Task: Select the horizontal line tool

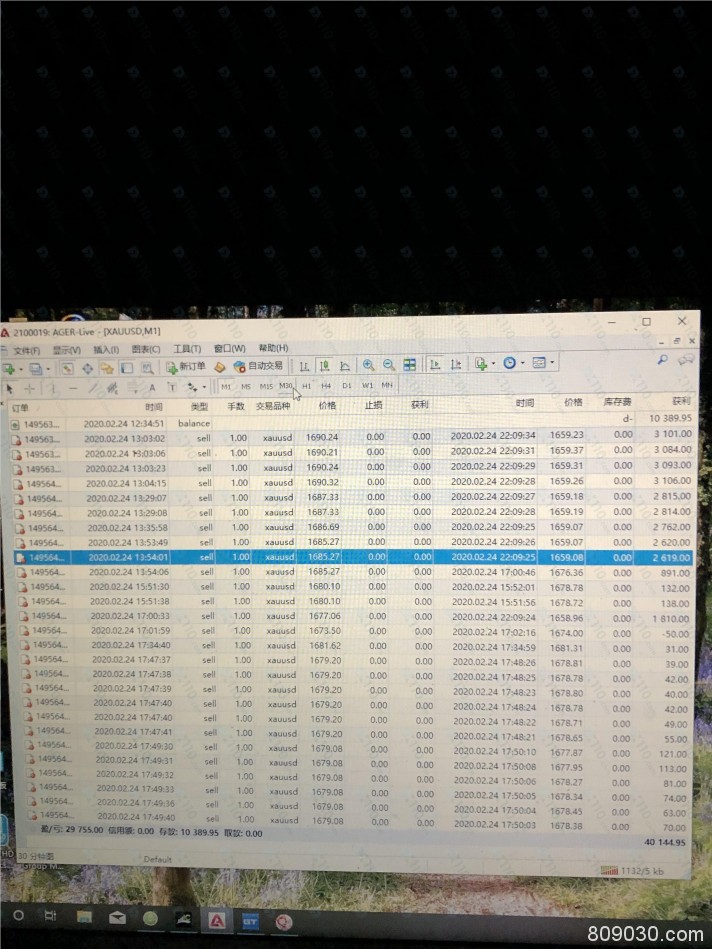Action: pos(73,388)
